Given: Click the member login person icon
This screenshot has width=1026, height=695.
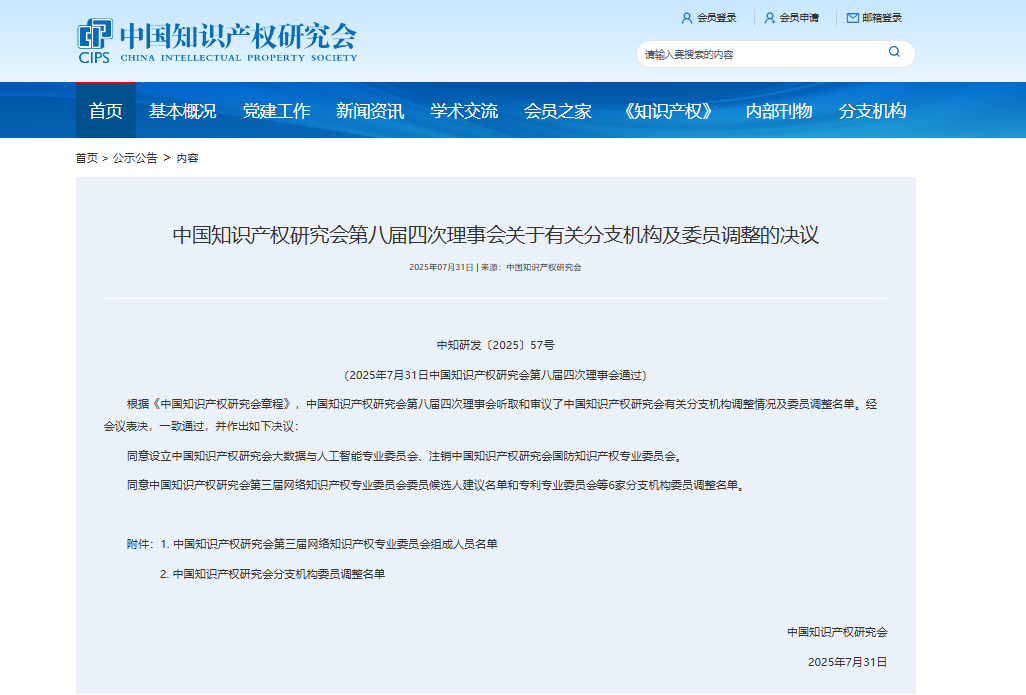Looking at the screenshot, I should (686, 18).
